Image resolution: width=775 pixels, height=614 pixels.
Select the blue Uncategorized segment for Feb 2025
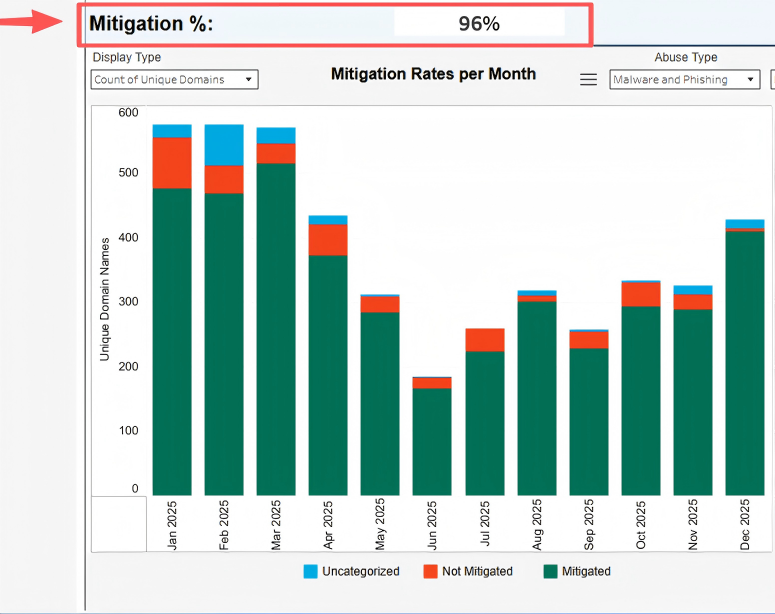tap(224, 145)
